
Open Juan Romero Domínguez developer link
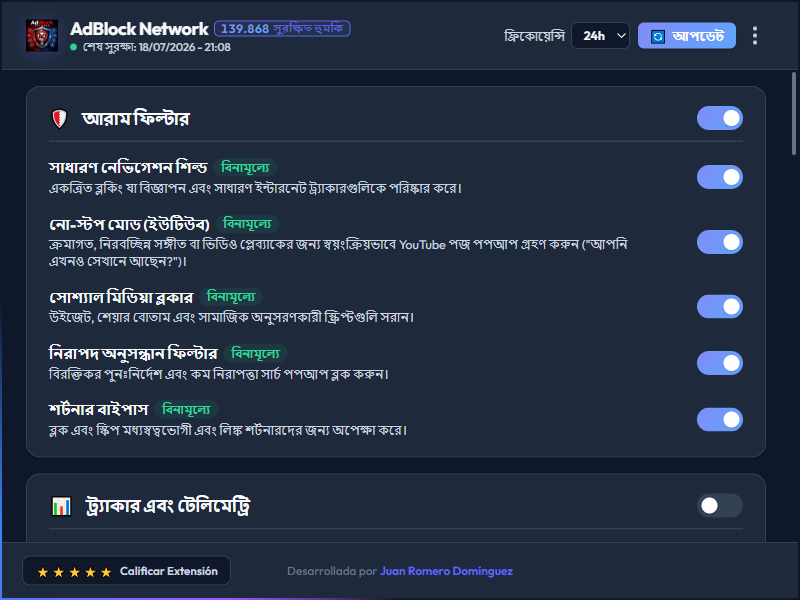(x=446, y=571)
